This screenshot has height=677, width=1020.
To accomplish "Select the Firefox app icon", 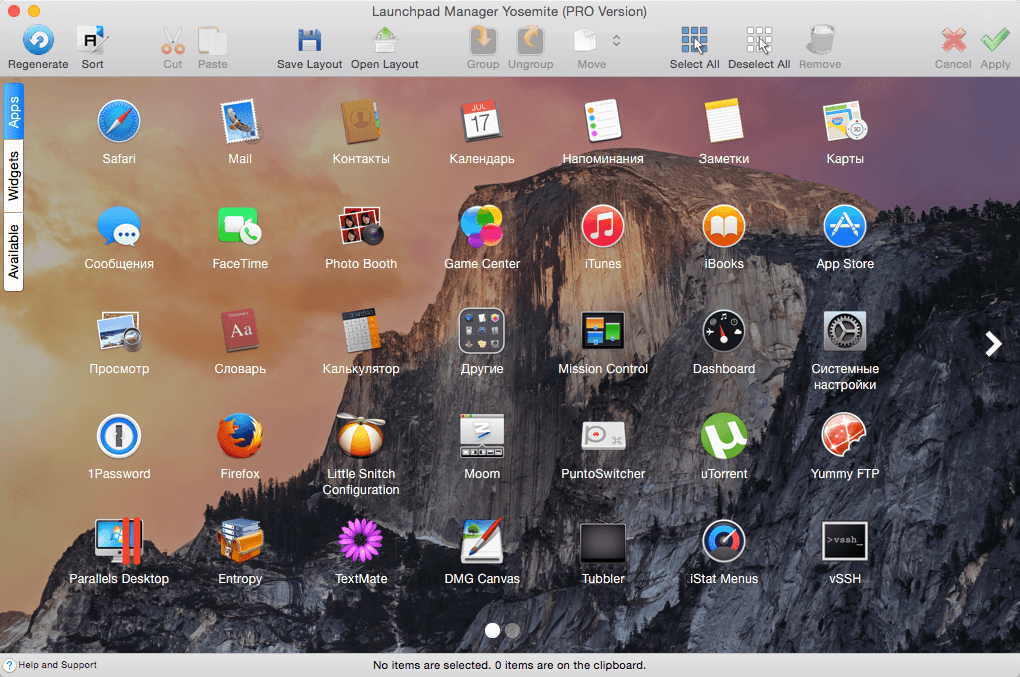I will (x=240, y=436).
